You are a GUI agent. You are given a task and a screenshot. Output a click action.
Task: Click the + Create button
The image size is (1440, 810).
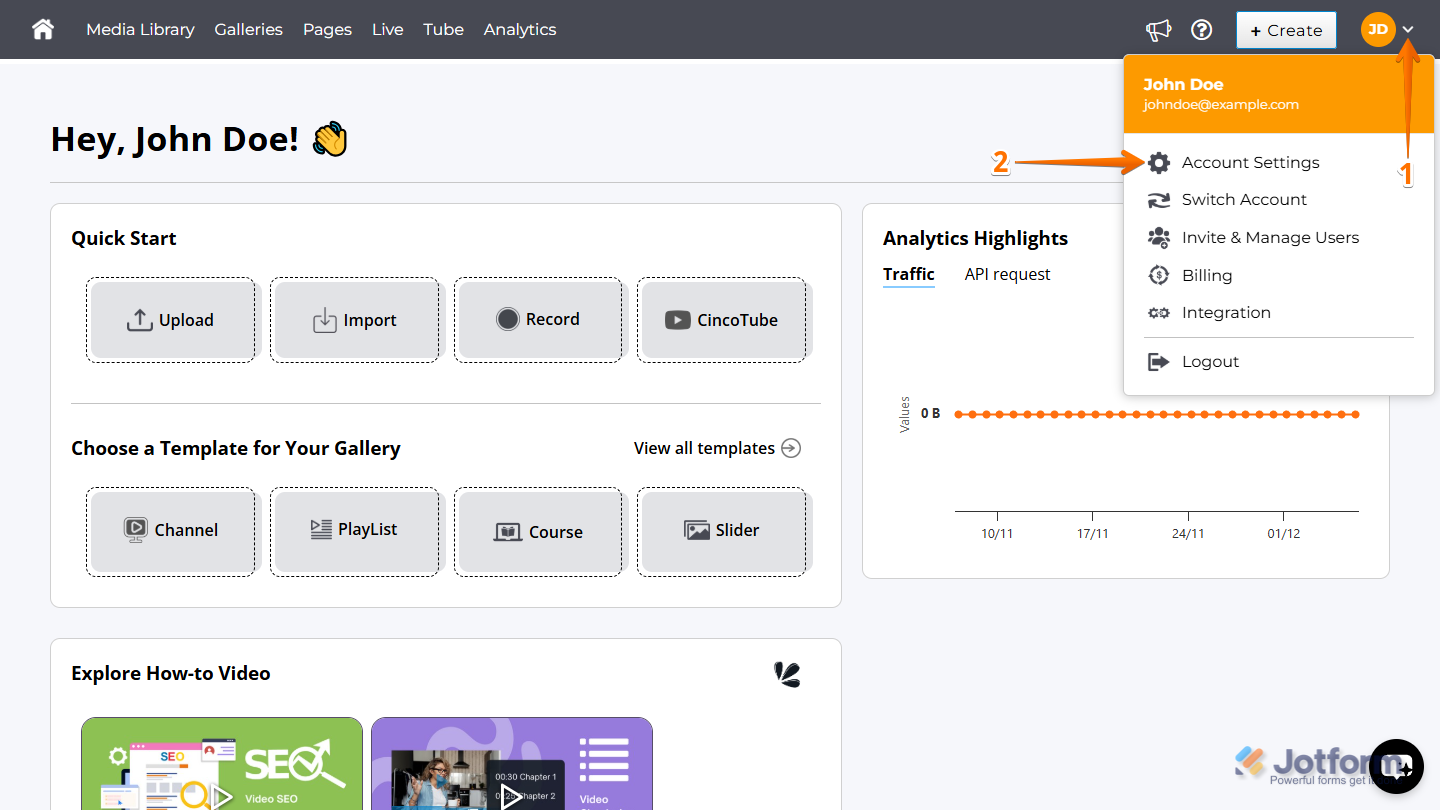click(x=1286, y=29)
